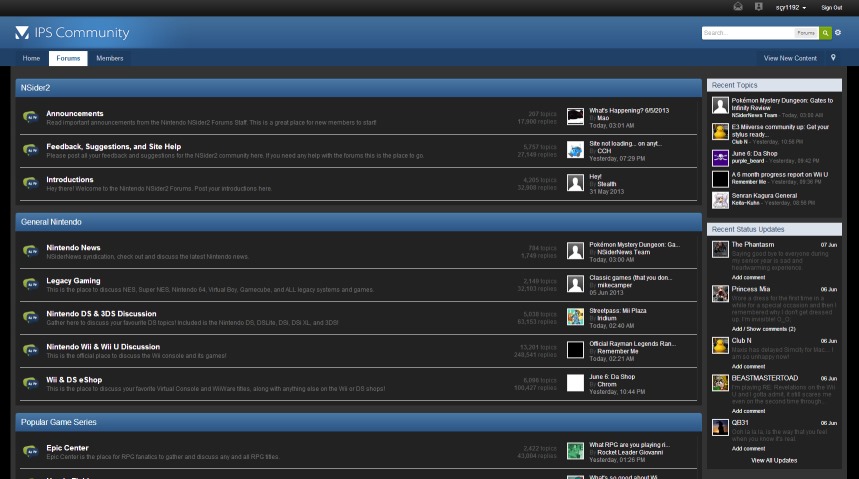The width and height of the screenshot is (859, 479).
Task: Click the pin icon next to View New Content
Action: click(x=833, y=58)
